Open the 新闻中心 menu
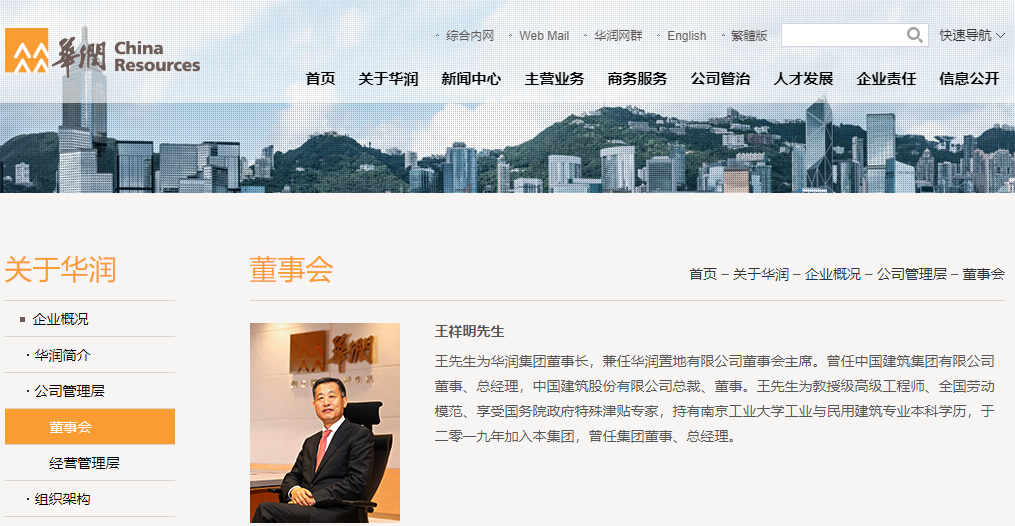The width and height of the screenshot is (1015, 526). click(x=471, y=79)
